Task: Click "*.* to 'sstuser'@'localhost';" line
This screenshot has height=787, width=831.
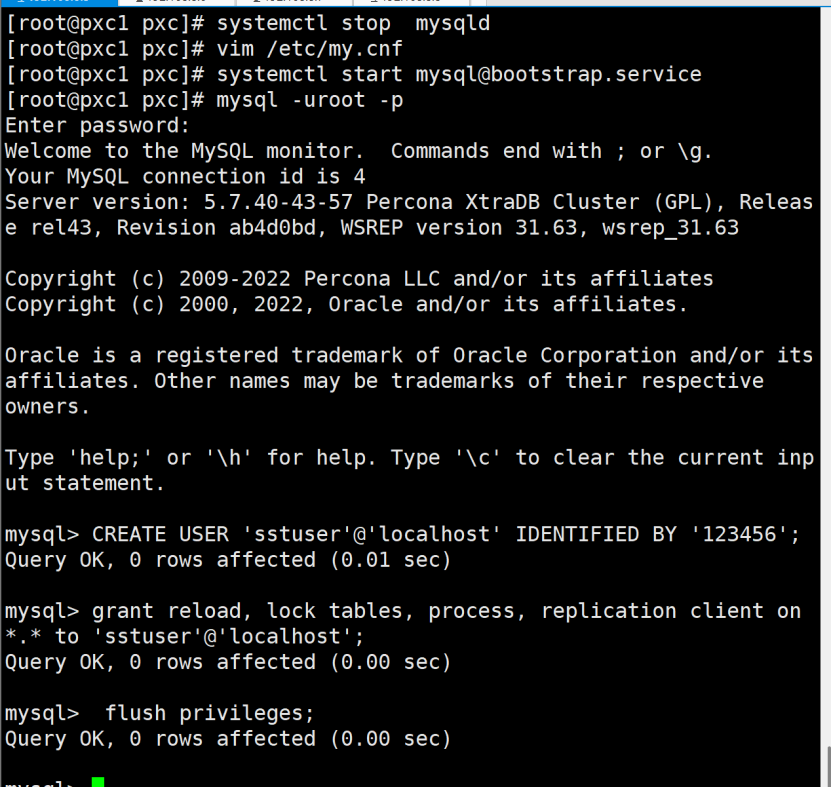Action: click(185, 636)
